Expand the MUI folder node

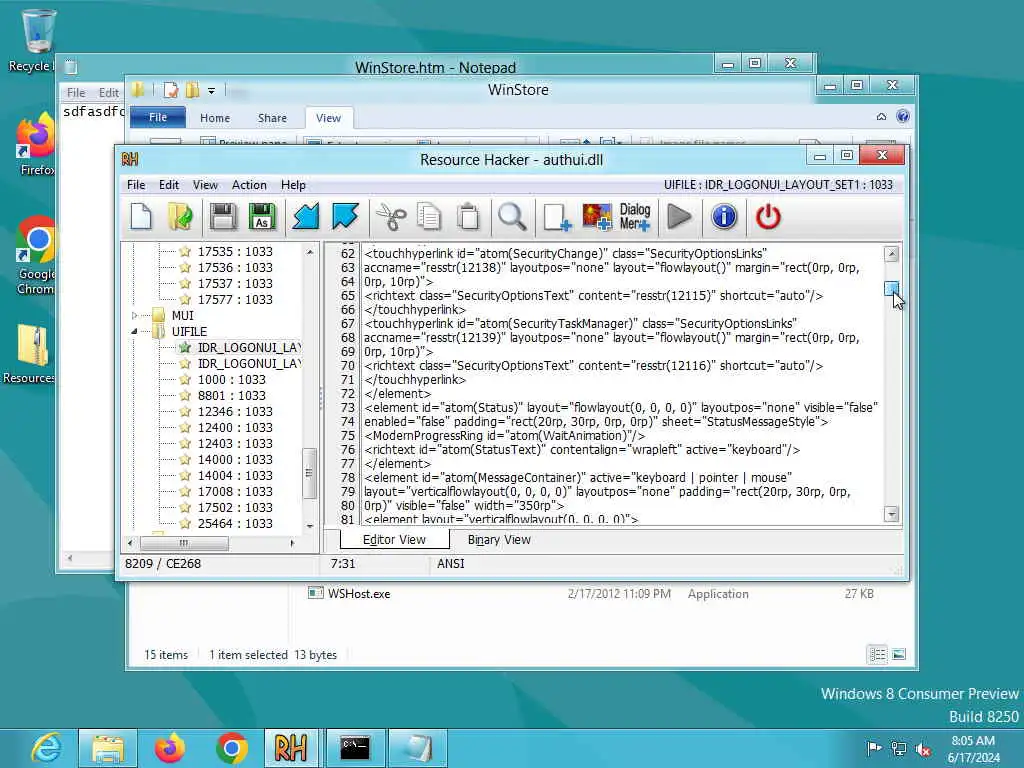click(135, 315)
